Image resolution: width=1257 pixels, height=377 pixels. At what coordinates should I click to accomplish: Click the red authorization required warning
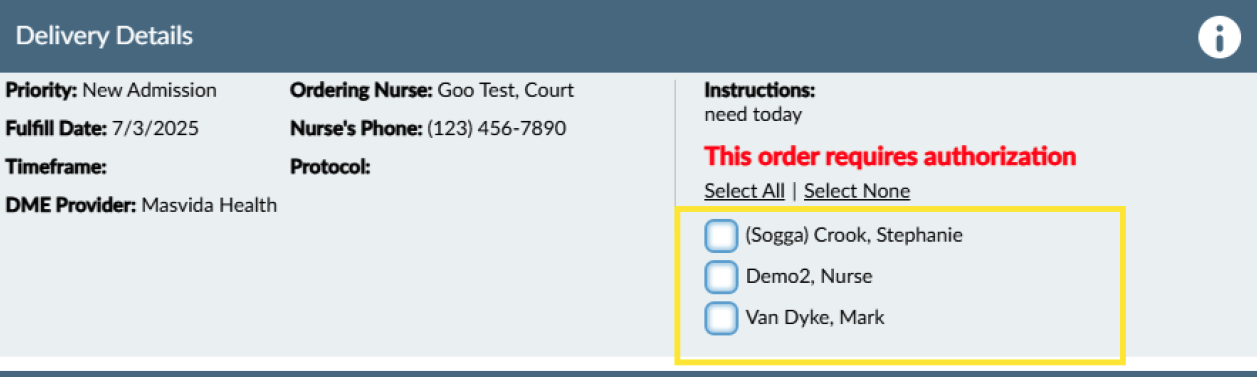(890, 156)
